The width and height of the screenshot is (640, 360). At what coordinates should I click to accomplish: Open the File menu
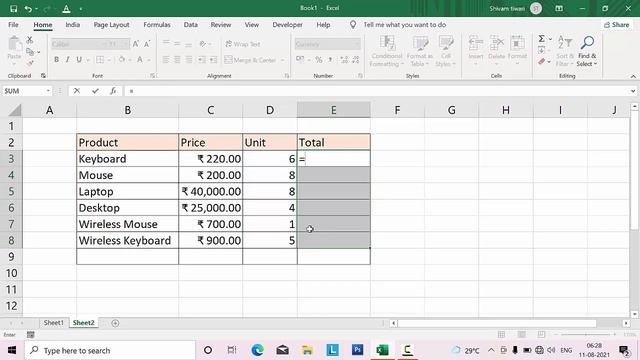click(x=13, y=25)
